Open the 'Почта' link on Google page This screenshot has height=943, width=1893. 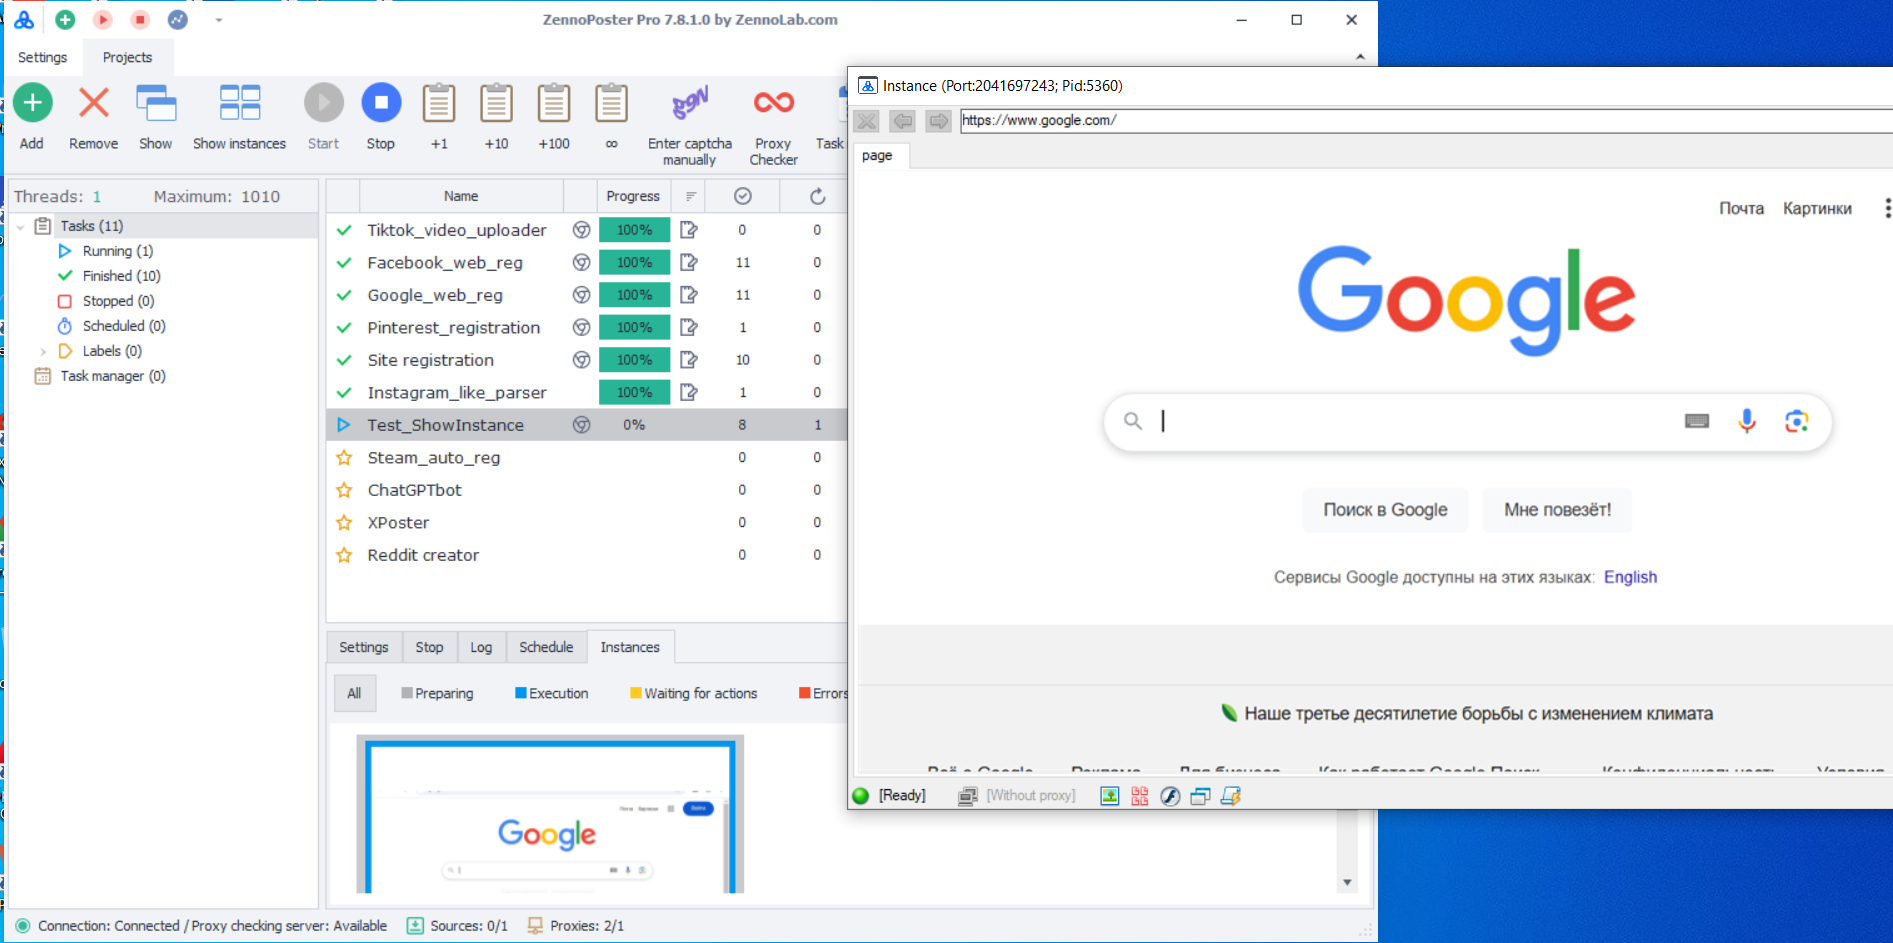[x=1741, y=208]
